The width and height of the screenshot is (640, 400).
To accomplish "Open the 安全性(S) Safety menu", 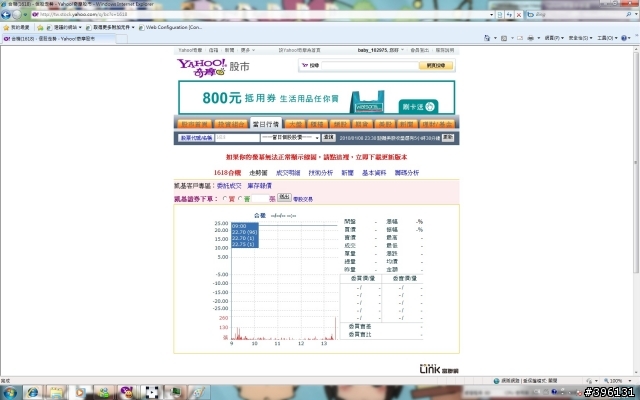I will 580,38.
